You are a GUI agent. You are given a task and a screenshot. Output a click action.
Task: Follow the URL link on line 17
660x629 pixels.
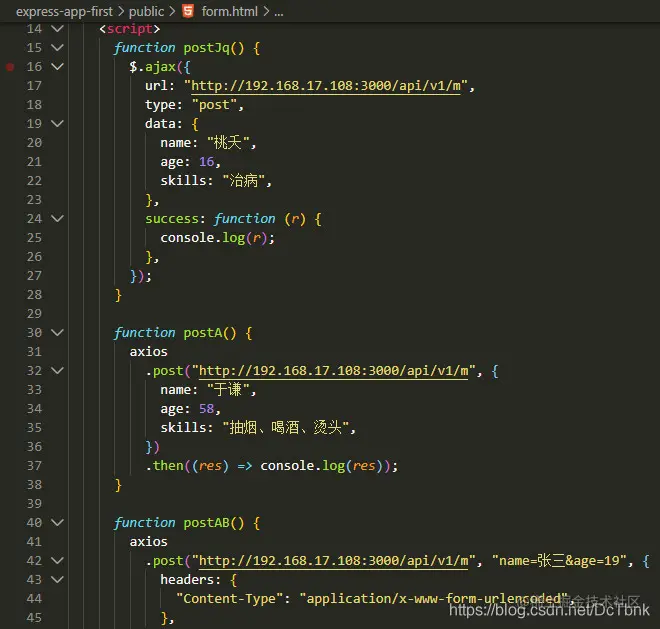(x=326, y=86)
